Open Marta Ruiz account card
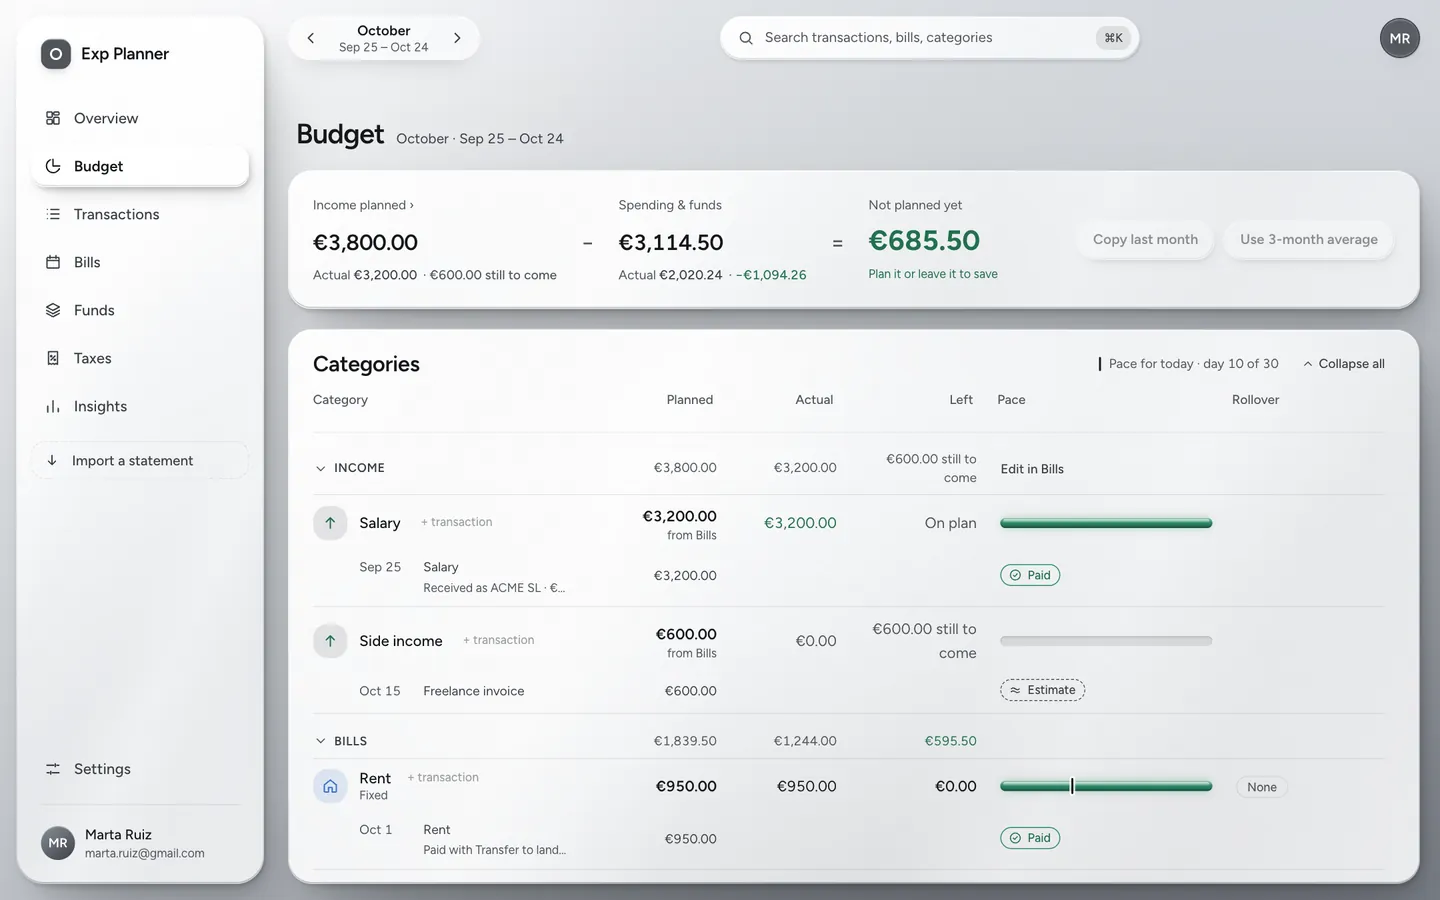Screen dimensions: 1440x900 (x=140, y=843)
